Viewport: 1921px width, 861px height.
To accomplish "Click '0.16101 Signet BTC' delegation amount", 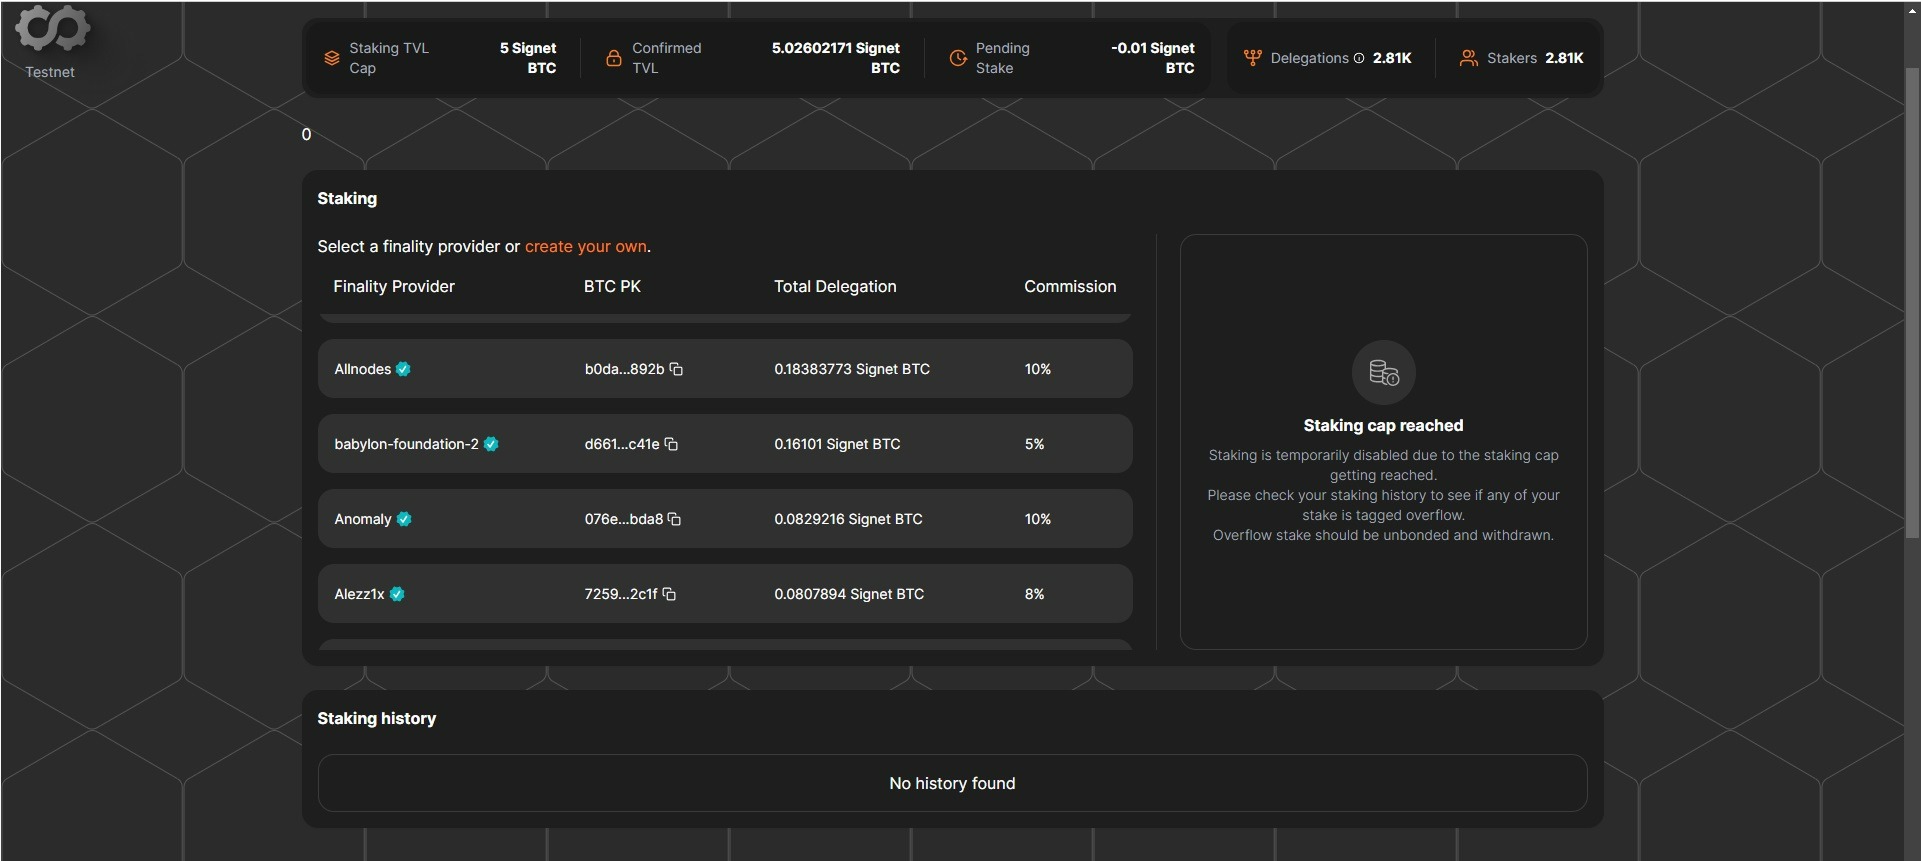I will click(x=837, y=444).
